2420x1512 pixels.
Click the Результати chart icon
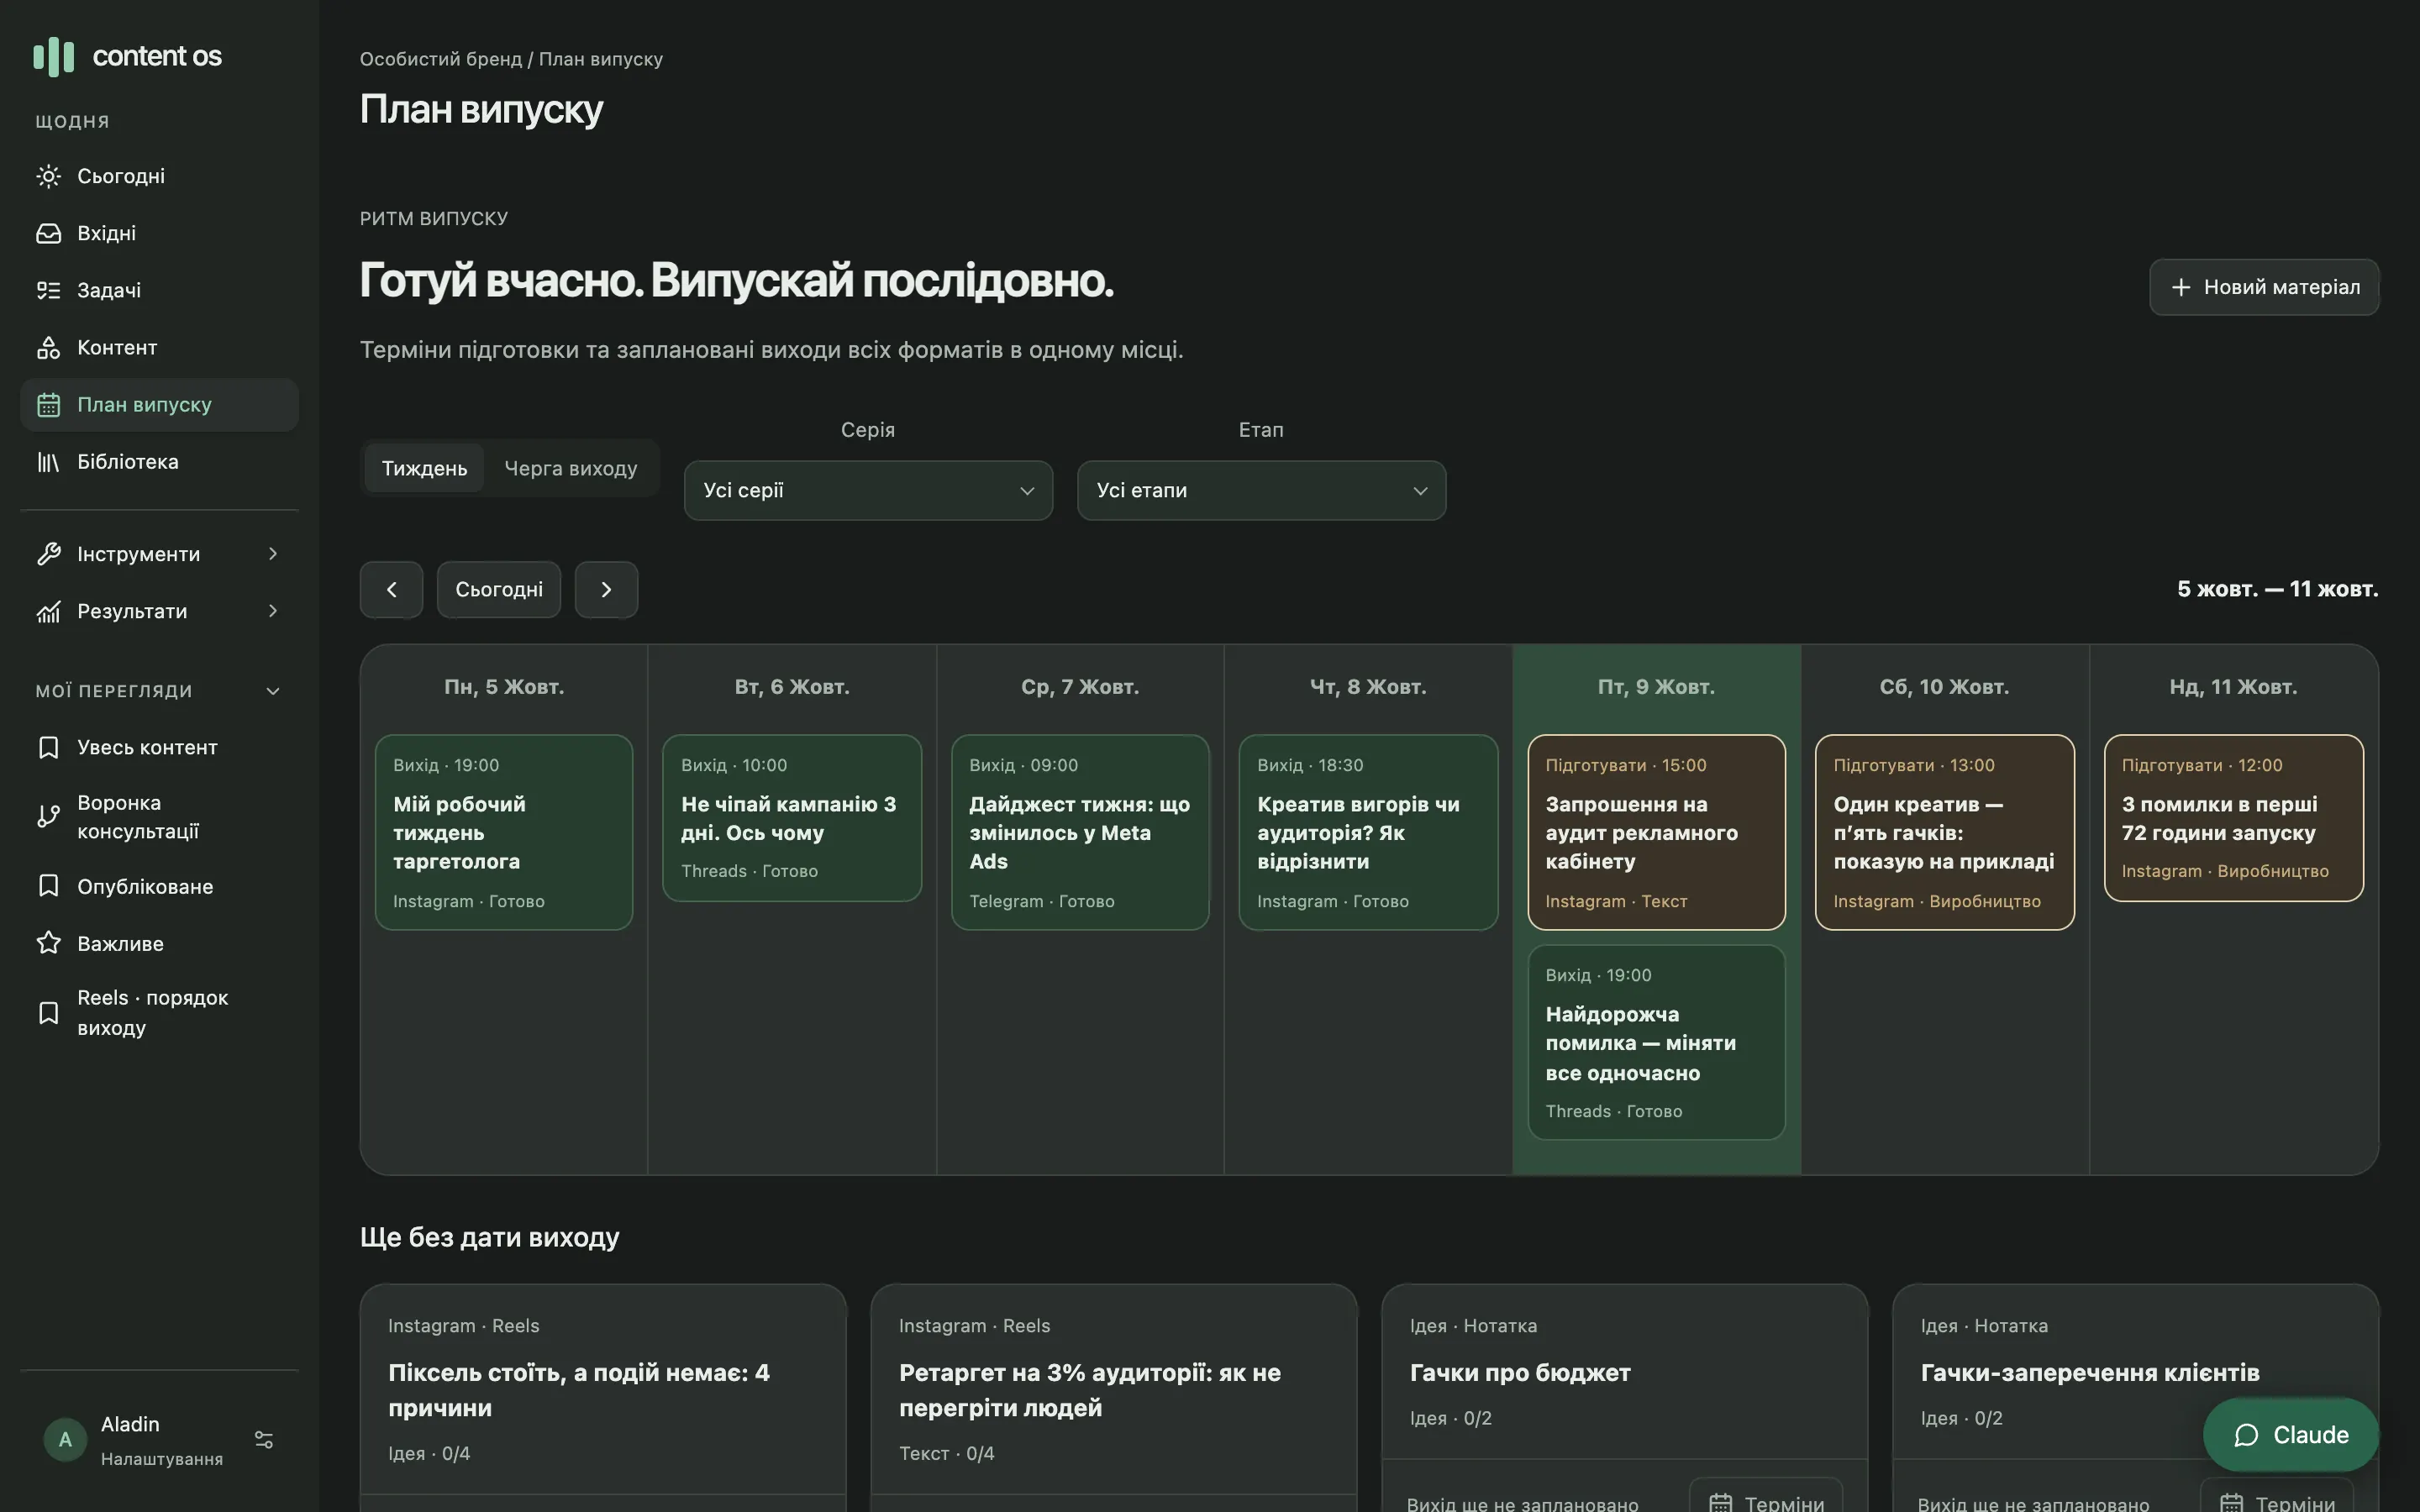tap(48, 611)
